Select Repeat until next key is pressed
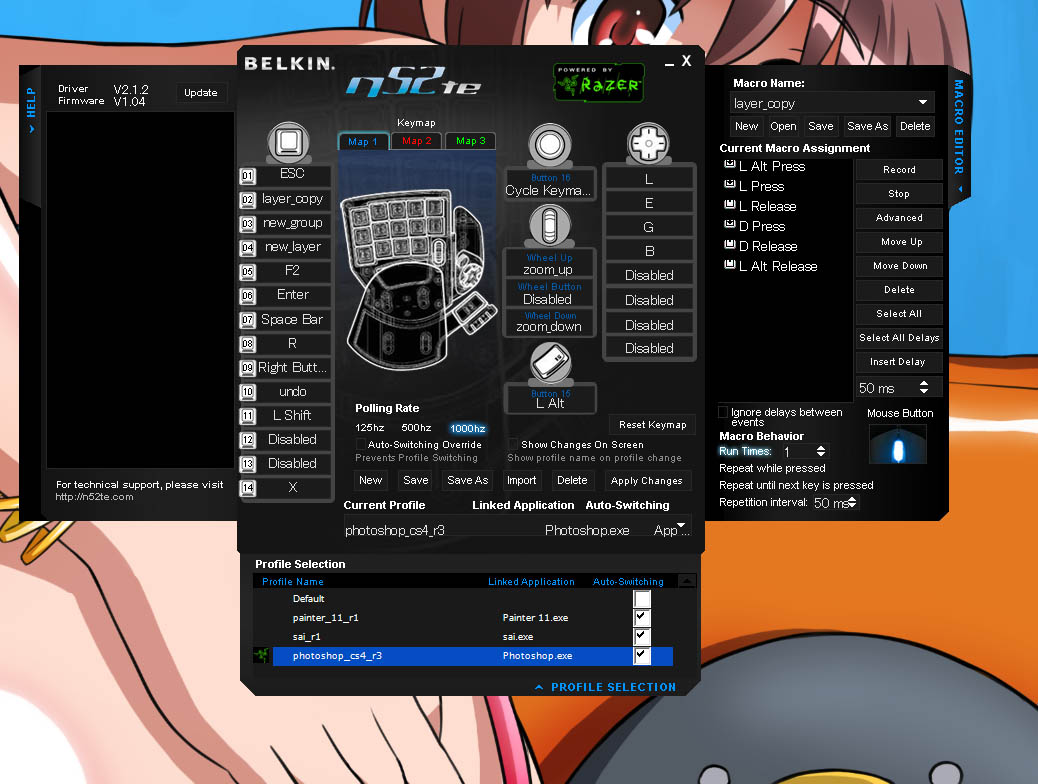Image resolution: width=1038 pixels, height=784 pixels. tap(796, 485)
